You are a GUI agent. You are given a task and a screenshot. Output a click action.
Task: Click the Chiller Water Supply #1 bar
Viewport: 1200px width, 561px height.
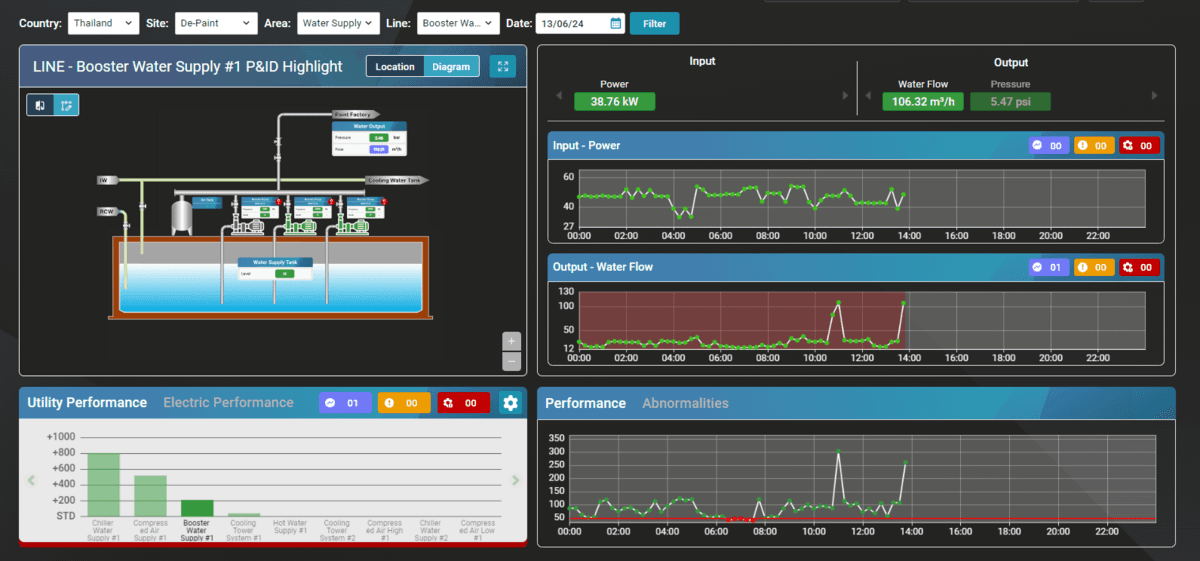pos(103,485)
